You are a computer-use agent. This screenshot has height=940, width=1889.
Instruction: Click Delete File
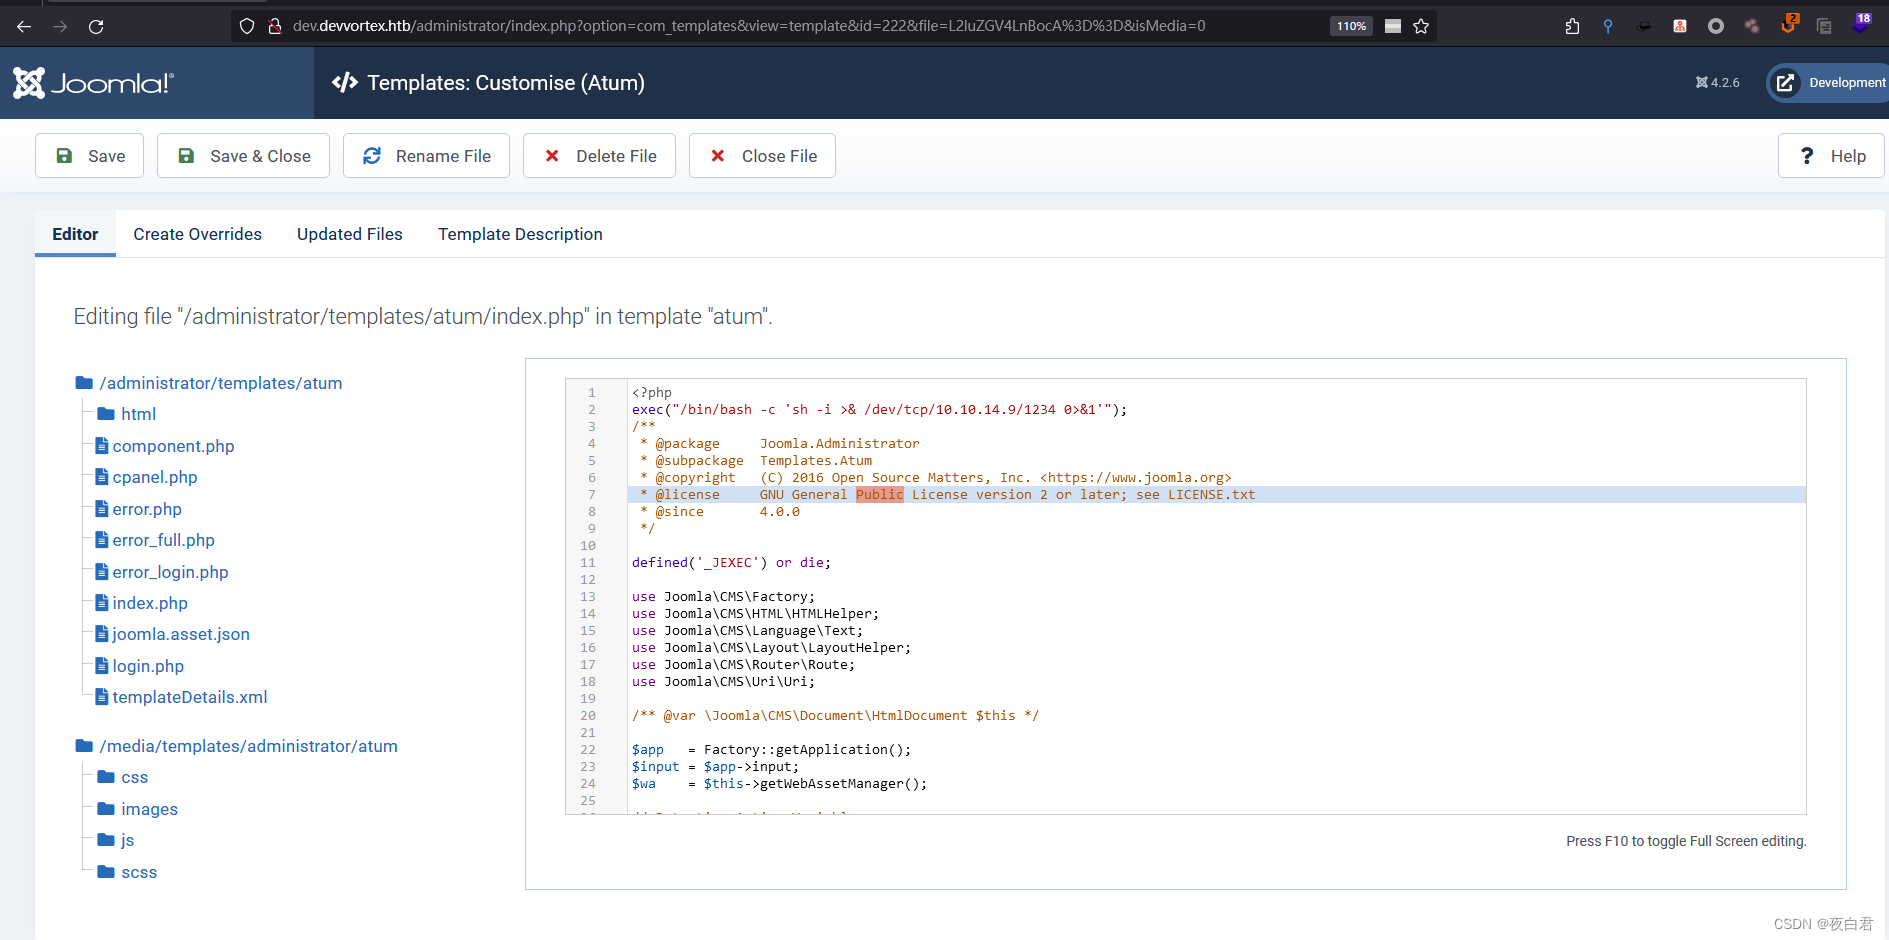[599, 156]
